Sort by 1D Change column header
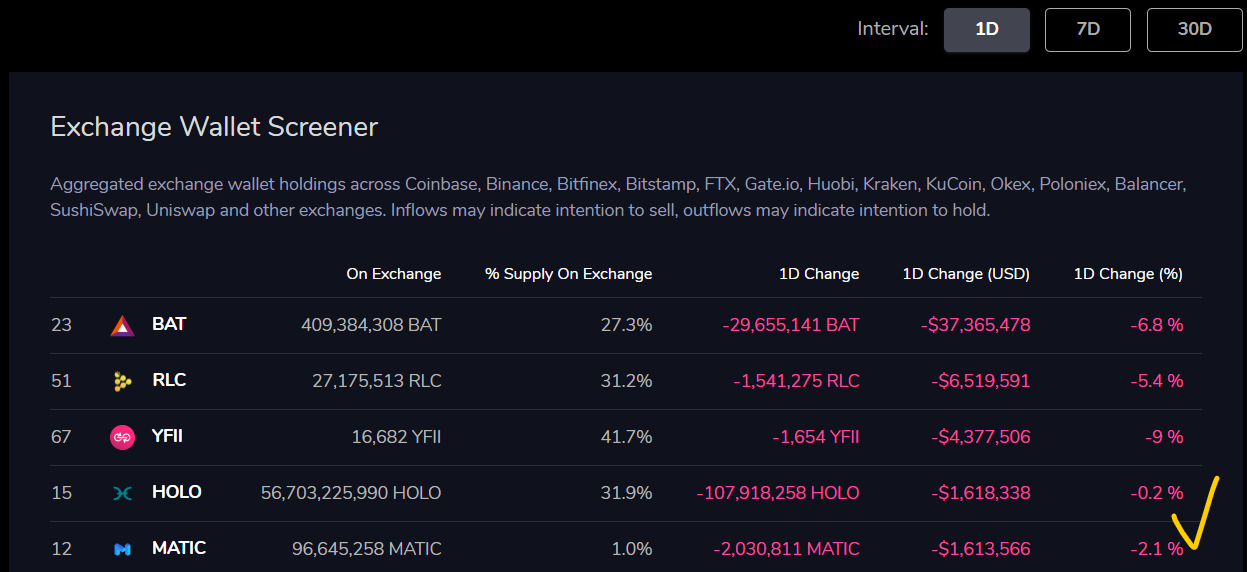Image resolution: width=1247 pixels, height=572 pixels. (819, 274)
